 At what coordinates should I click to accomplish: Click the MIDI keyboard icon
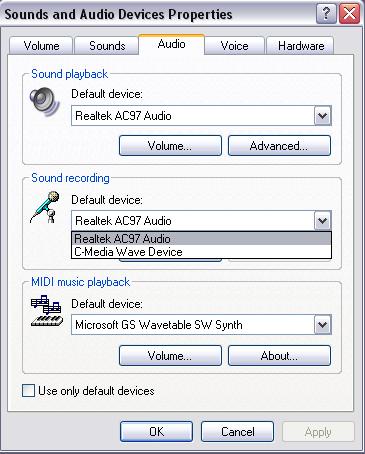(x=47, y=311)
